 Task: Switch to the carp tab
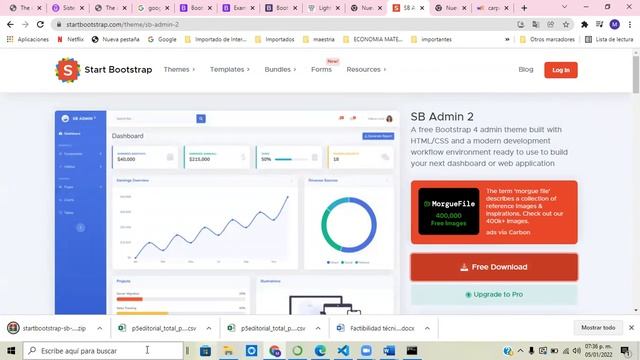[x=493, y=8]
